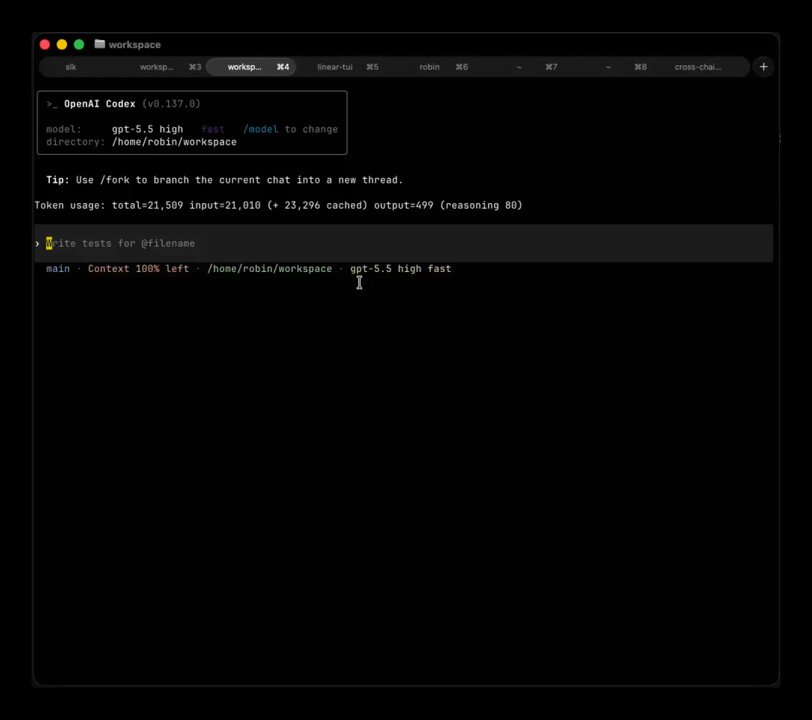Click the 'Token usage:' summary line
This screenshot has width=812, height=720.
click(x=279, y=206)
